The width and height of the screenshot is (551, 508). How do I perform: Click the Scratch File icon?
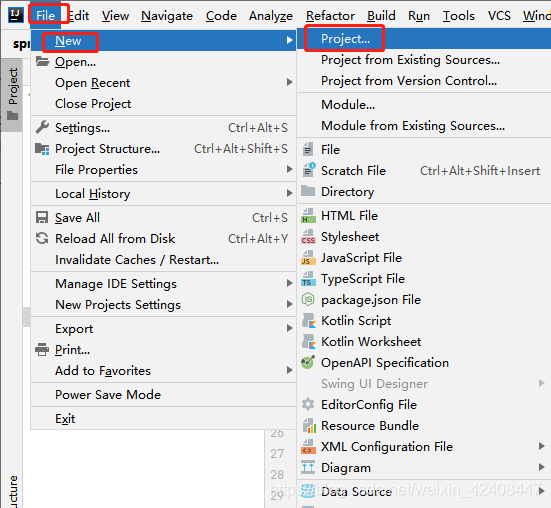[309, 170]
